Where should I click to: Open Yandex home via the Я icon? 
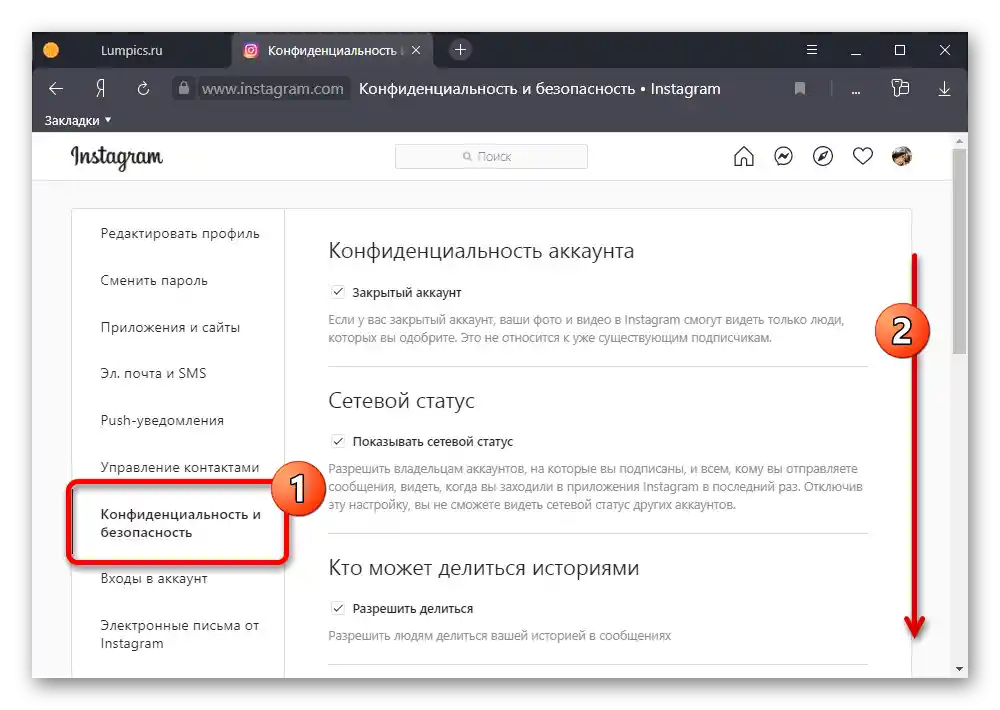coord(100,89)
